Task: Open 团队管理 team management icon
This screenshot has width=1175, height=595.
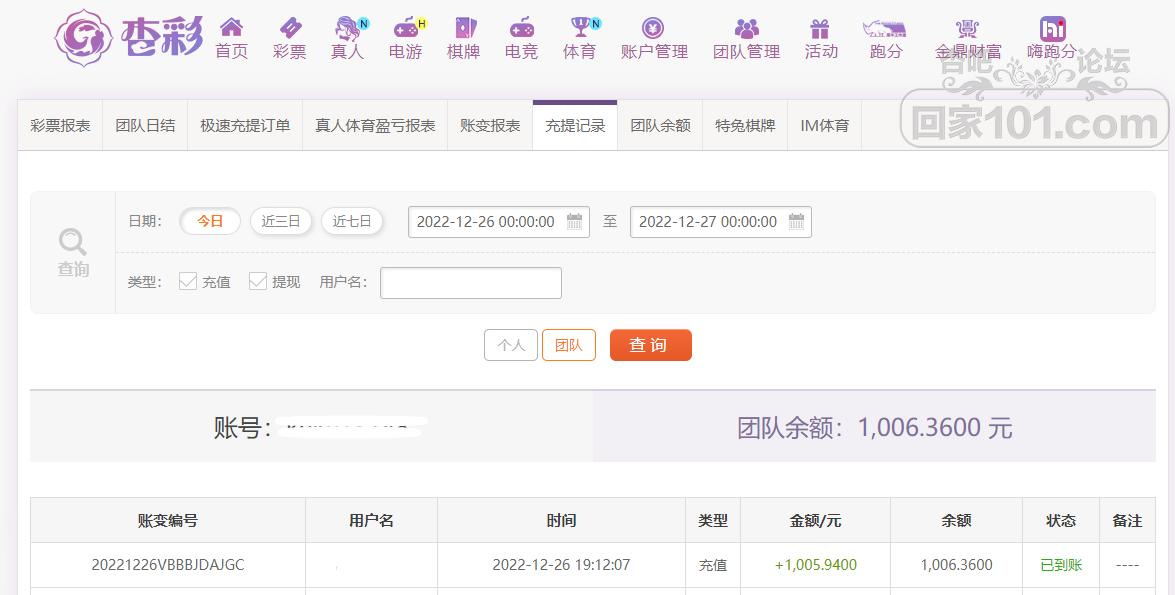Action: click(x=746, y=28)
